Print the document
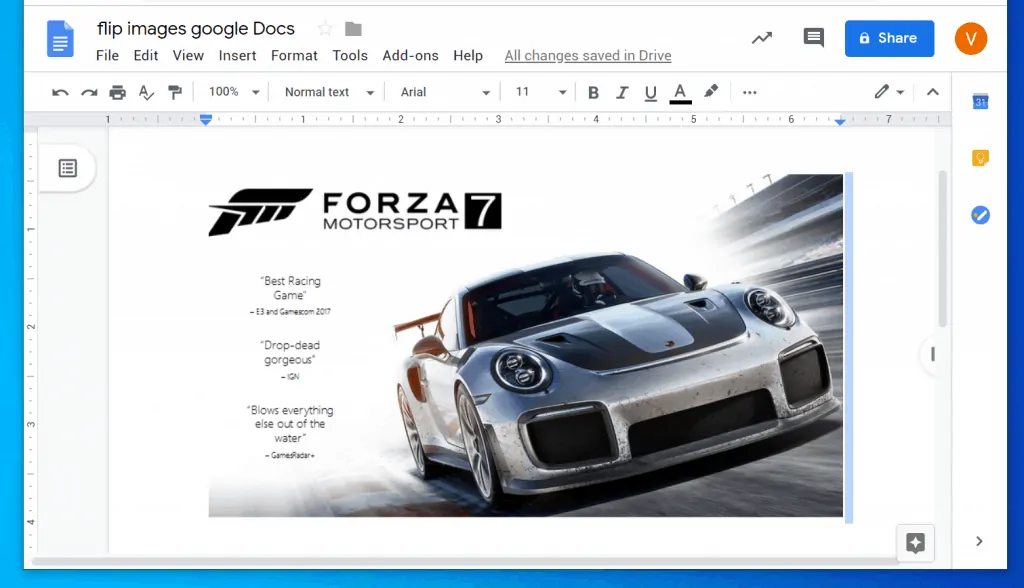The height and width of the screenshot is (588, 1024). coord(118,92)
